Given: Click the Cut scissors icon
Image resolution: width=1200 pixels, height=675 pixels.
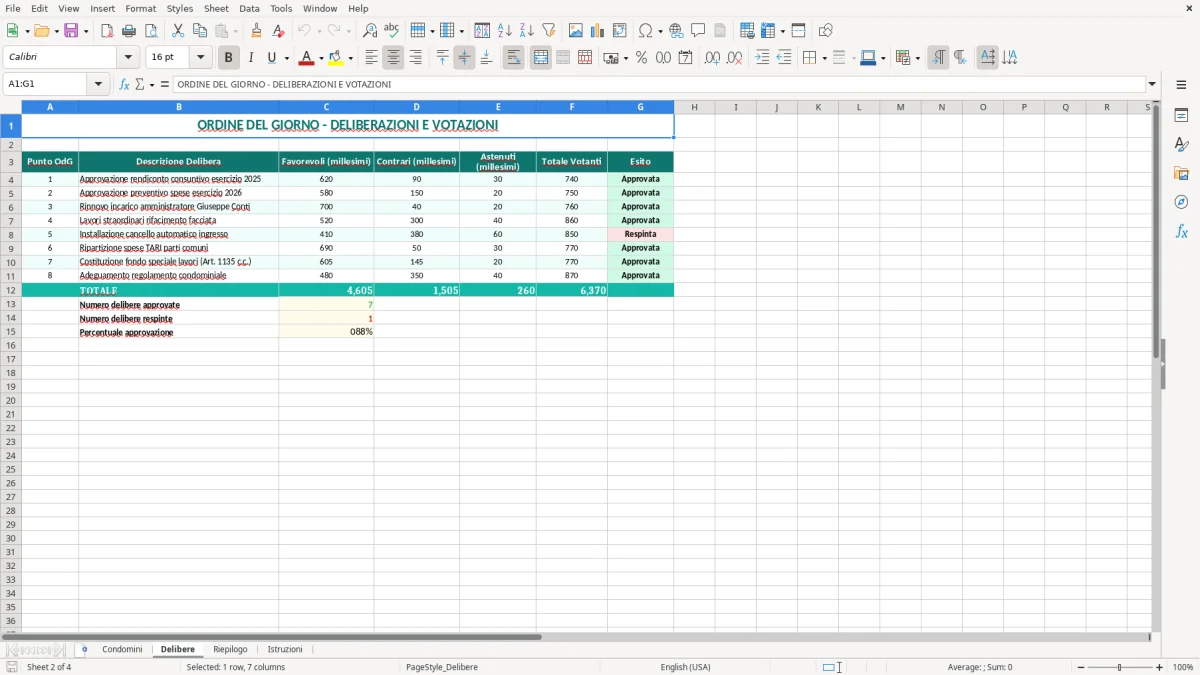Looking at the screenshot, I should click(x=178, y=31).
